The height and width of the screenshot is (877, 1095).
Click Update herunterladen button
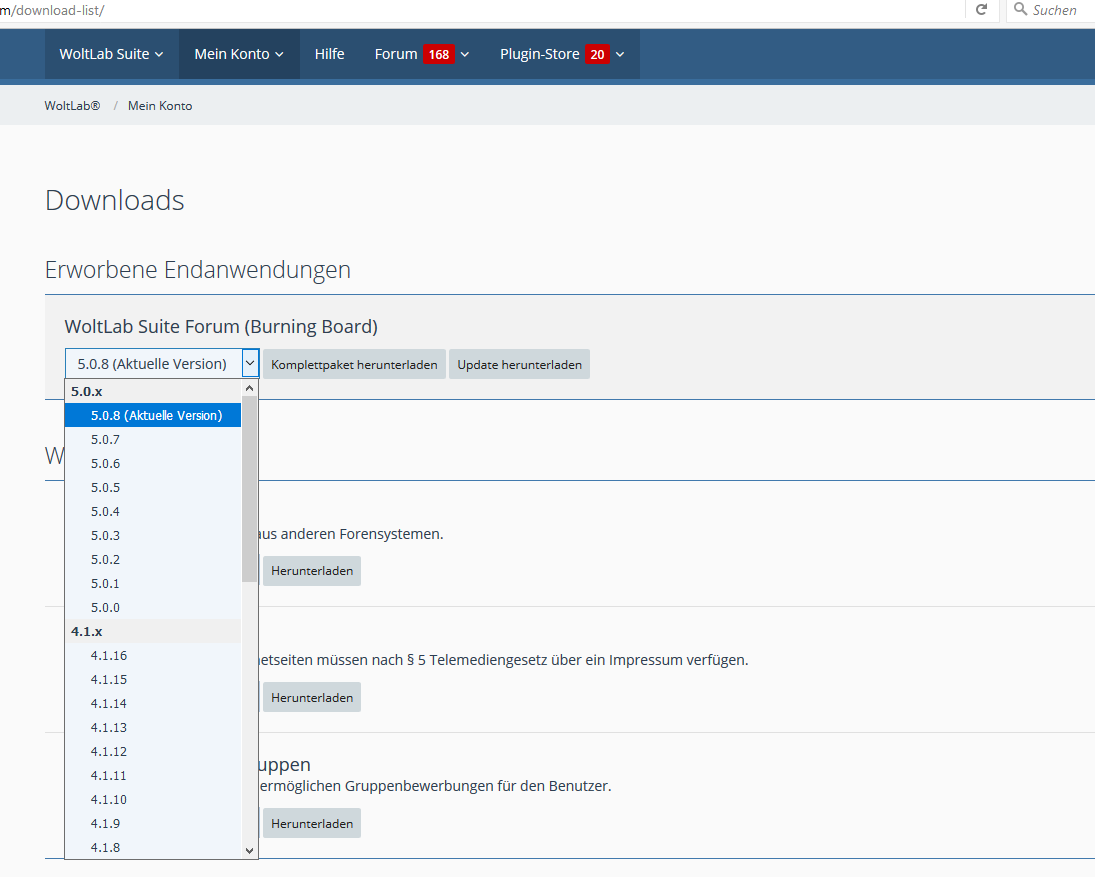coord(519,365)
